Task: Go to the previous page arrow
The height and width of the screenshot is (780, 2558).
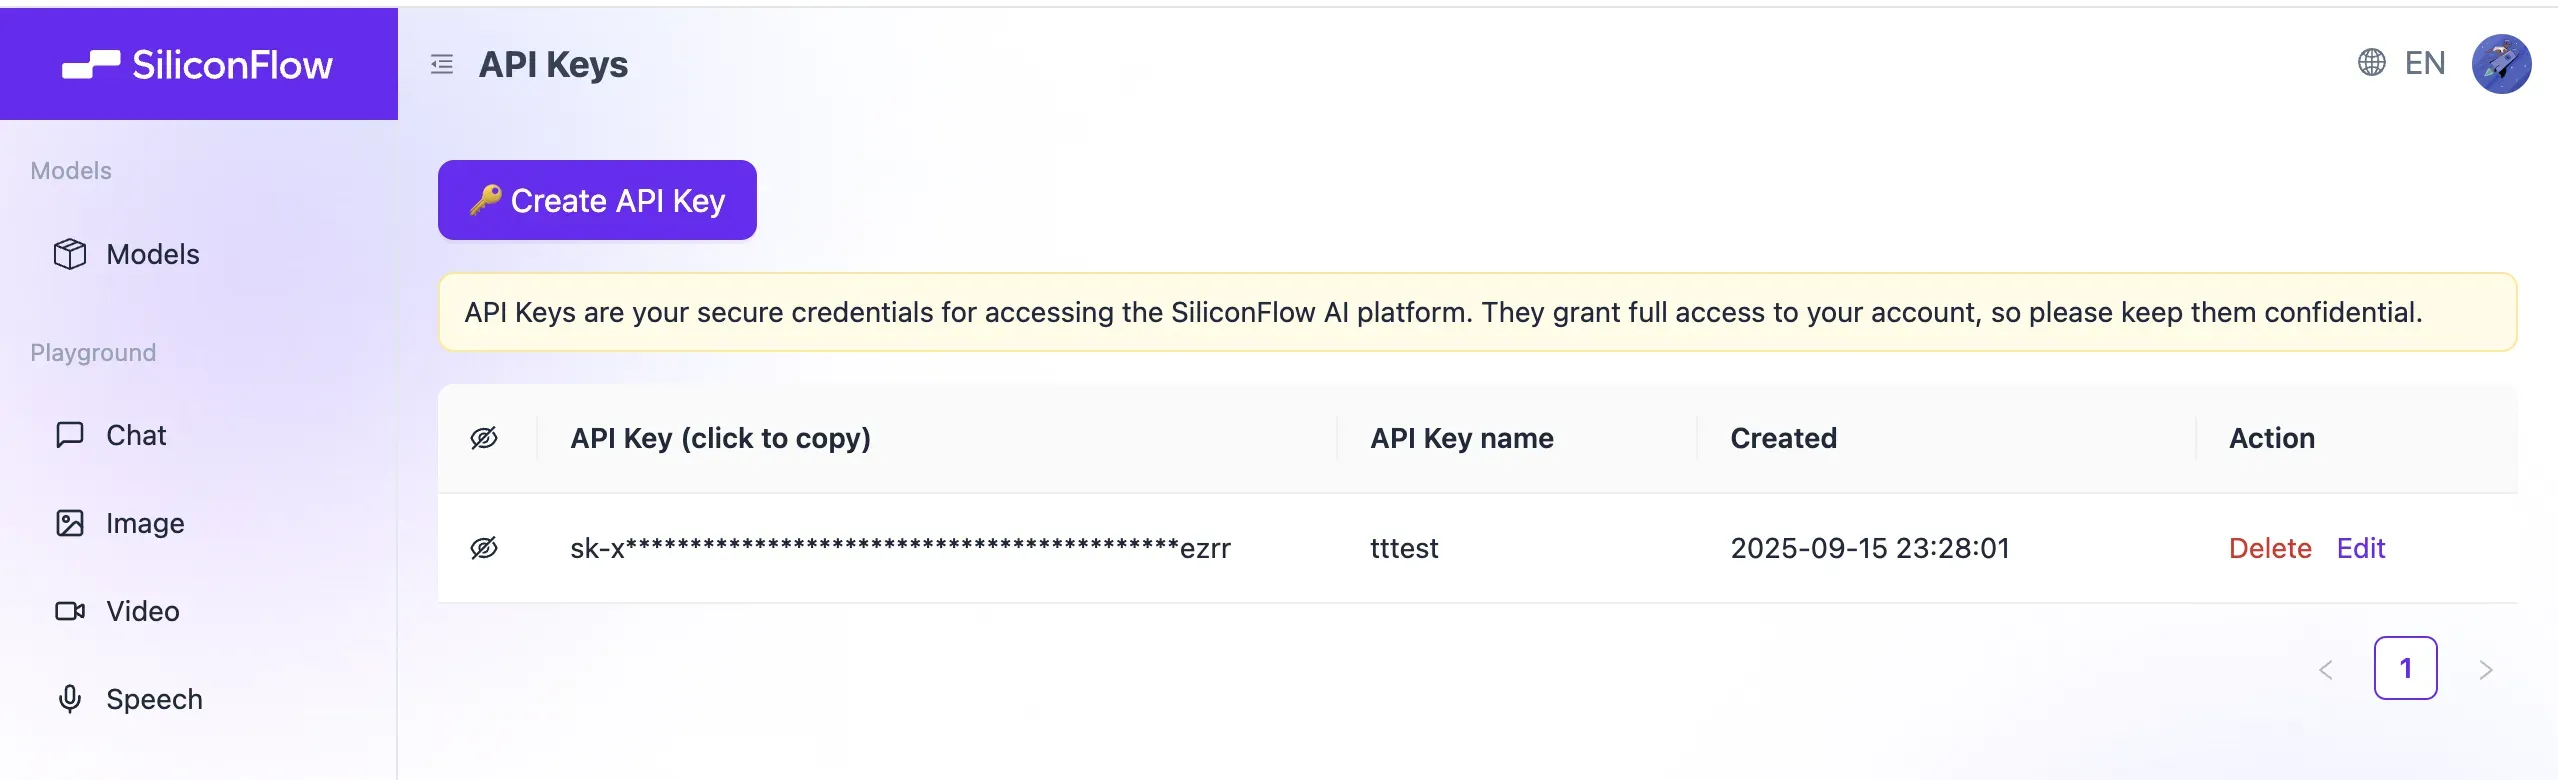Action: pos(2326,669)
